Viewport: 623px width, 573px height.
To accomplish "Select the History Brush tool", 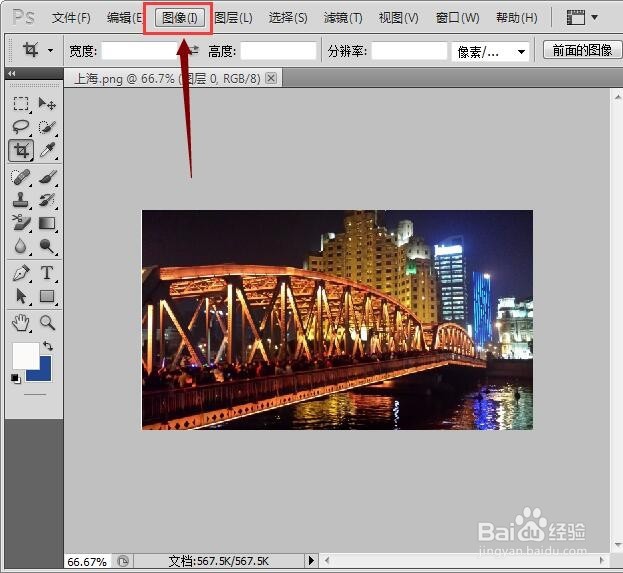I will coord(47,200).
